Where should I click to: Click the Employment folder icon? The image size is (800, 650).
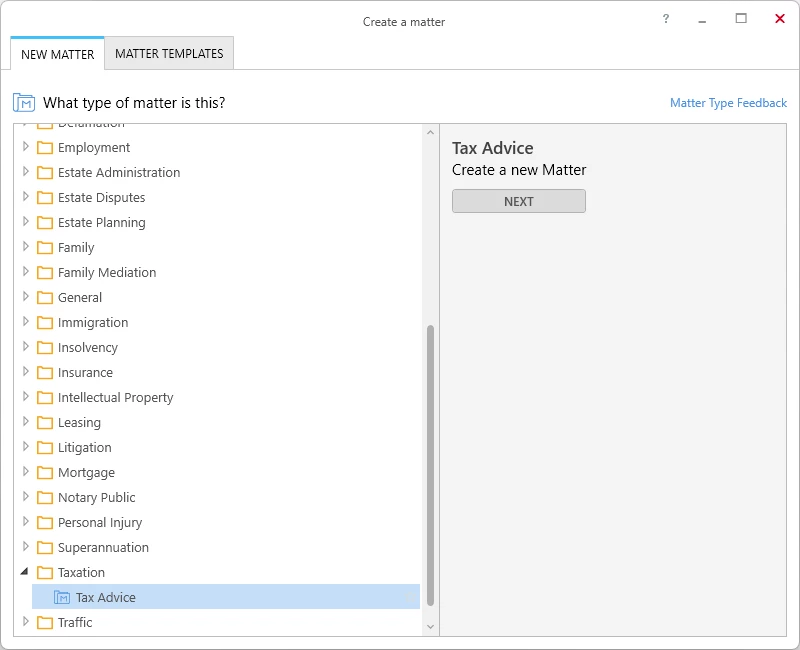(45, 147)
